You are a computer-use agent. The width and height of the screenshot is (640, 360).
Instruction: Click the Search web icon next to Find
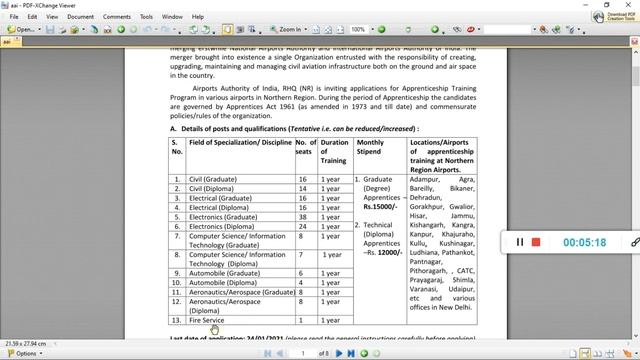click(556, 29)
